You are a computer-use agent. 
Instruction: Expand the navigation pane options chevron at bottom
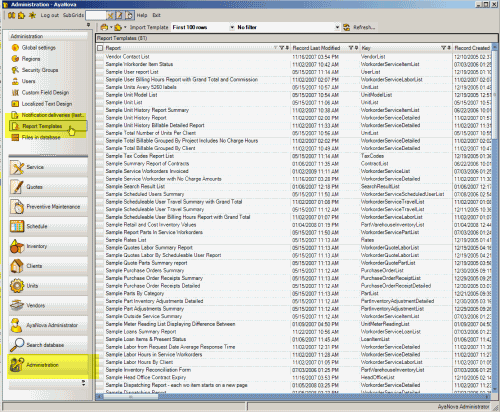[x=83, y=383]
